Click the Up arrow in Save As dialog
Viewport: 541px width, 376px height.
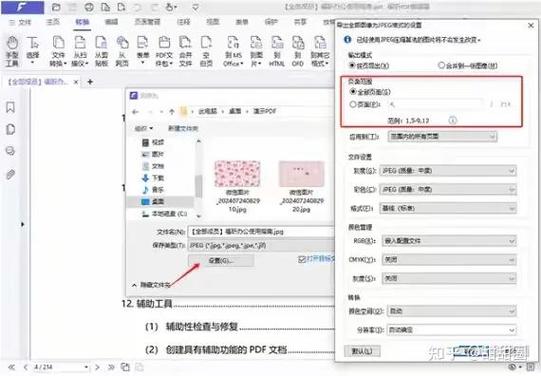point(171,111)
